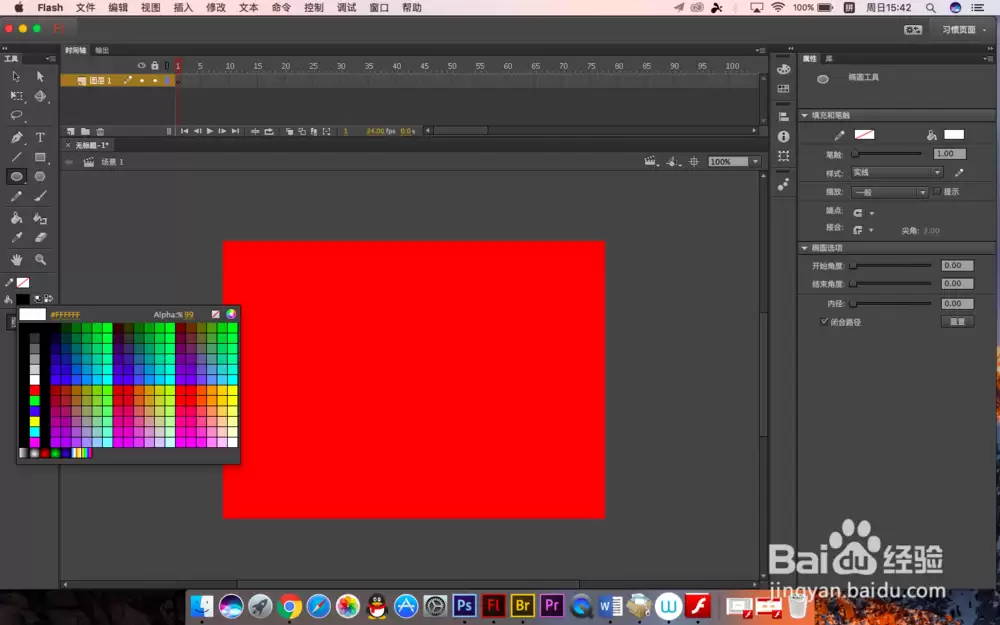Click the swap colors icon in tools
Screen dimensions: 1000x625
(x=48, y=298)
